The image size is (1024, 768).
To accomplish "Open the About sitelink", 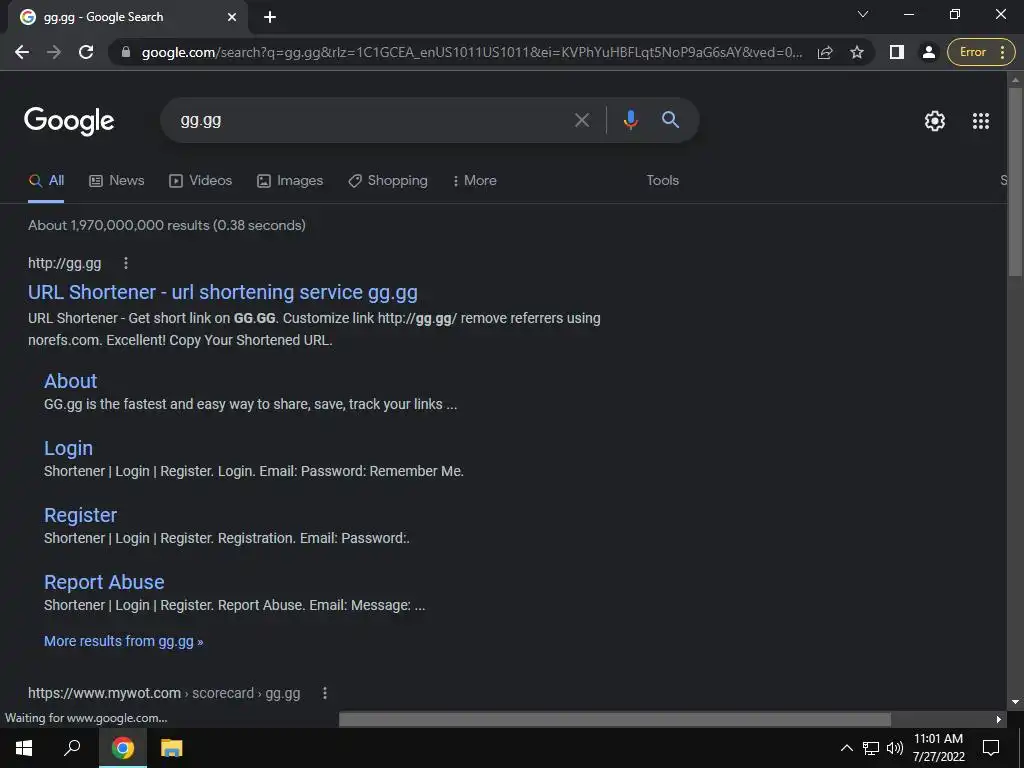I will [x=71, y=381].
